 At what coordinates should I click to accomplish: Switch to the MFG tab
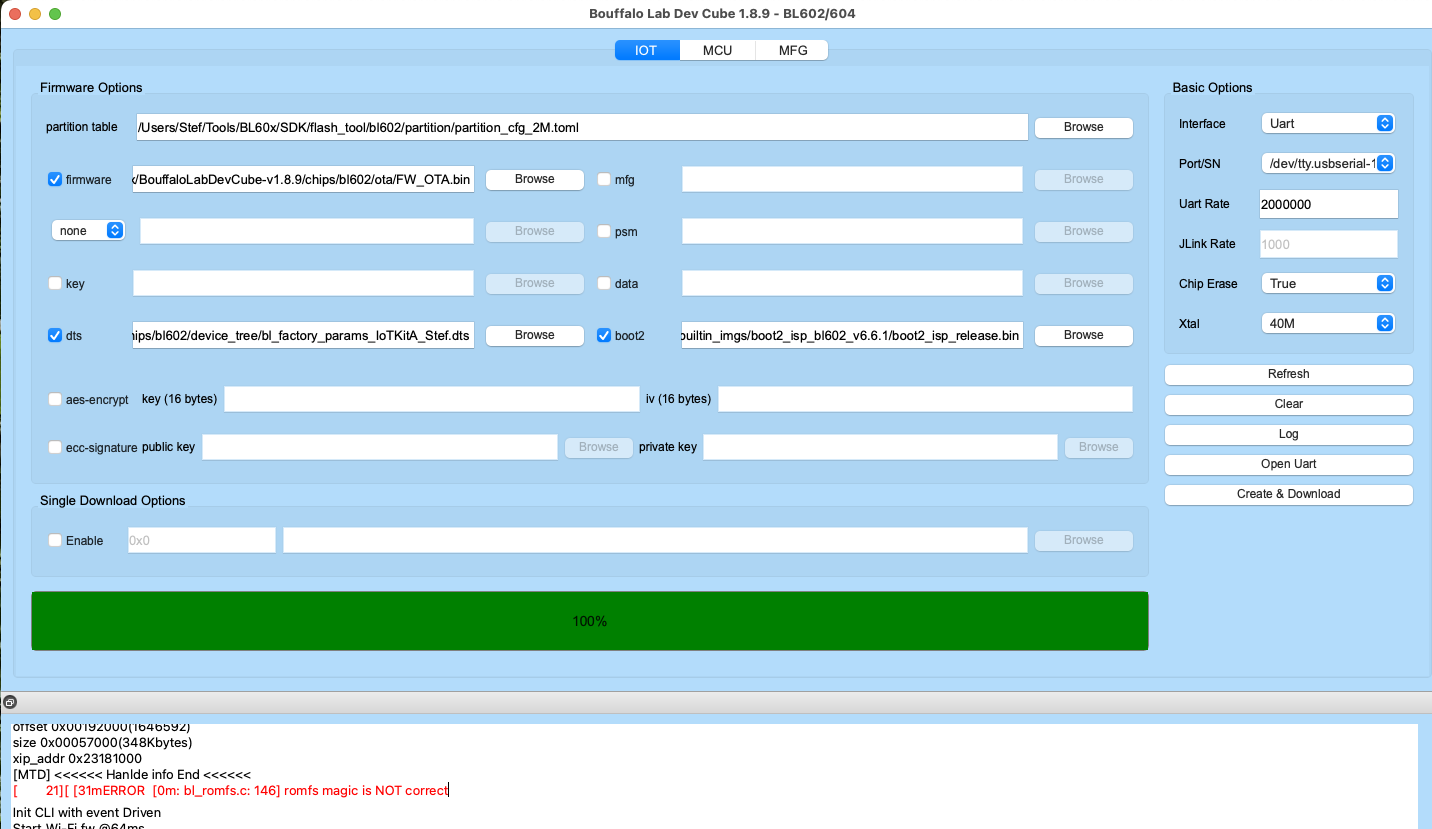click(x=792, y=50)
